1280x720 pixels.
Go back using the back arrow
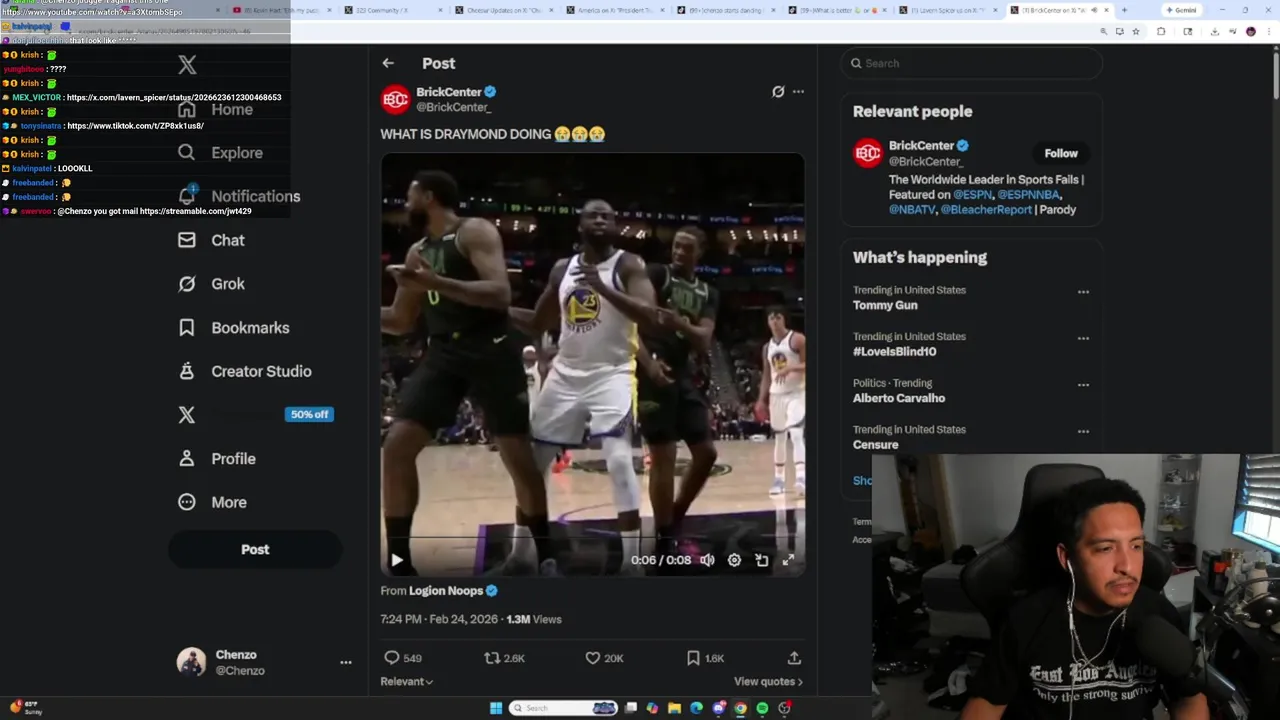click(388, 63)
